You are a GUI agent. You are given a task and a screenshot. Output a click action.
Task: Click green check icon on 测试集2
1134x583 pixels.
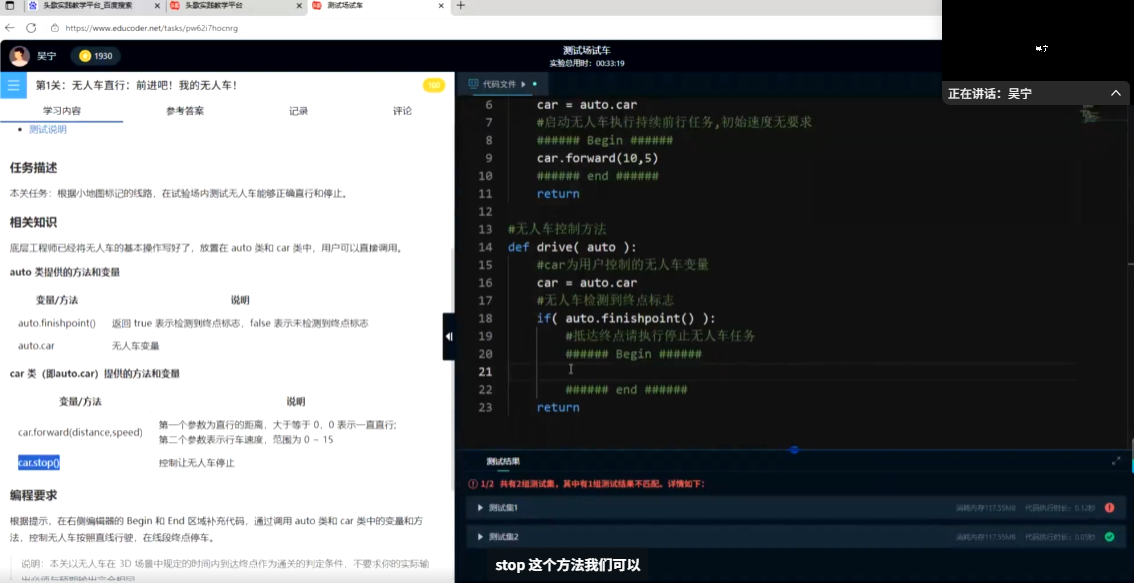pos(1109,537)
